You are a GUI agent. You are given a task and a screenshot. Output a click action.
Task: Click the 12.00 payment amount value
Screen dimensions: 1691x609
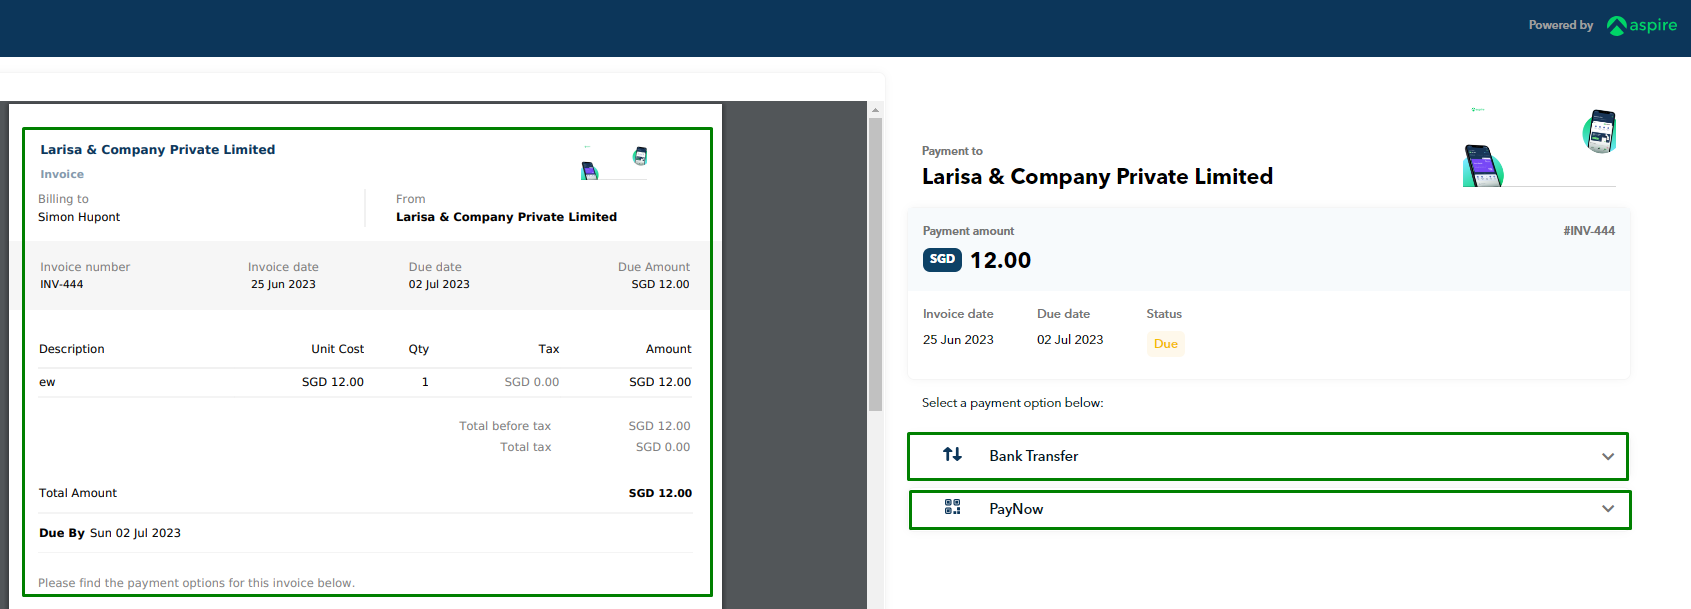tap(1000, 260)
